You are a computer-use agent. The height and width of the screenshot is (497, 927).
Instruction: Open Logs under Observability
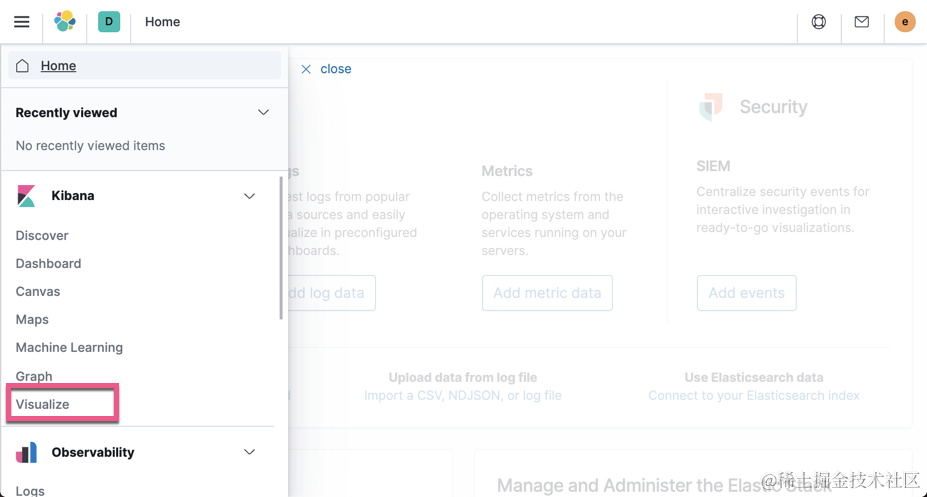tap(30, 490)
